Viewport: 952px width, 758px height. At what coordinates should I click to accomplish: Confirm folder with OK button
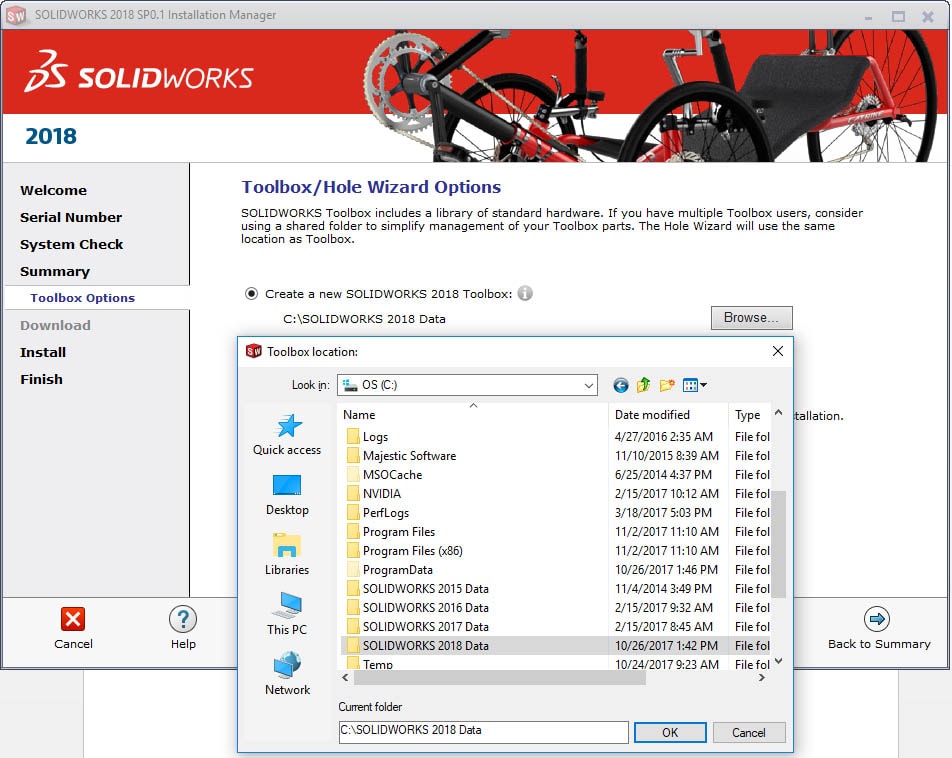(670, 732)
